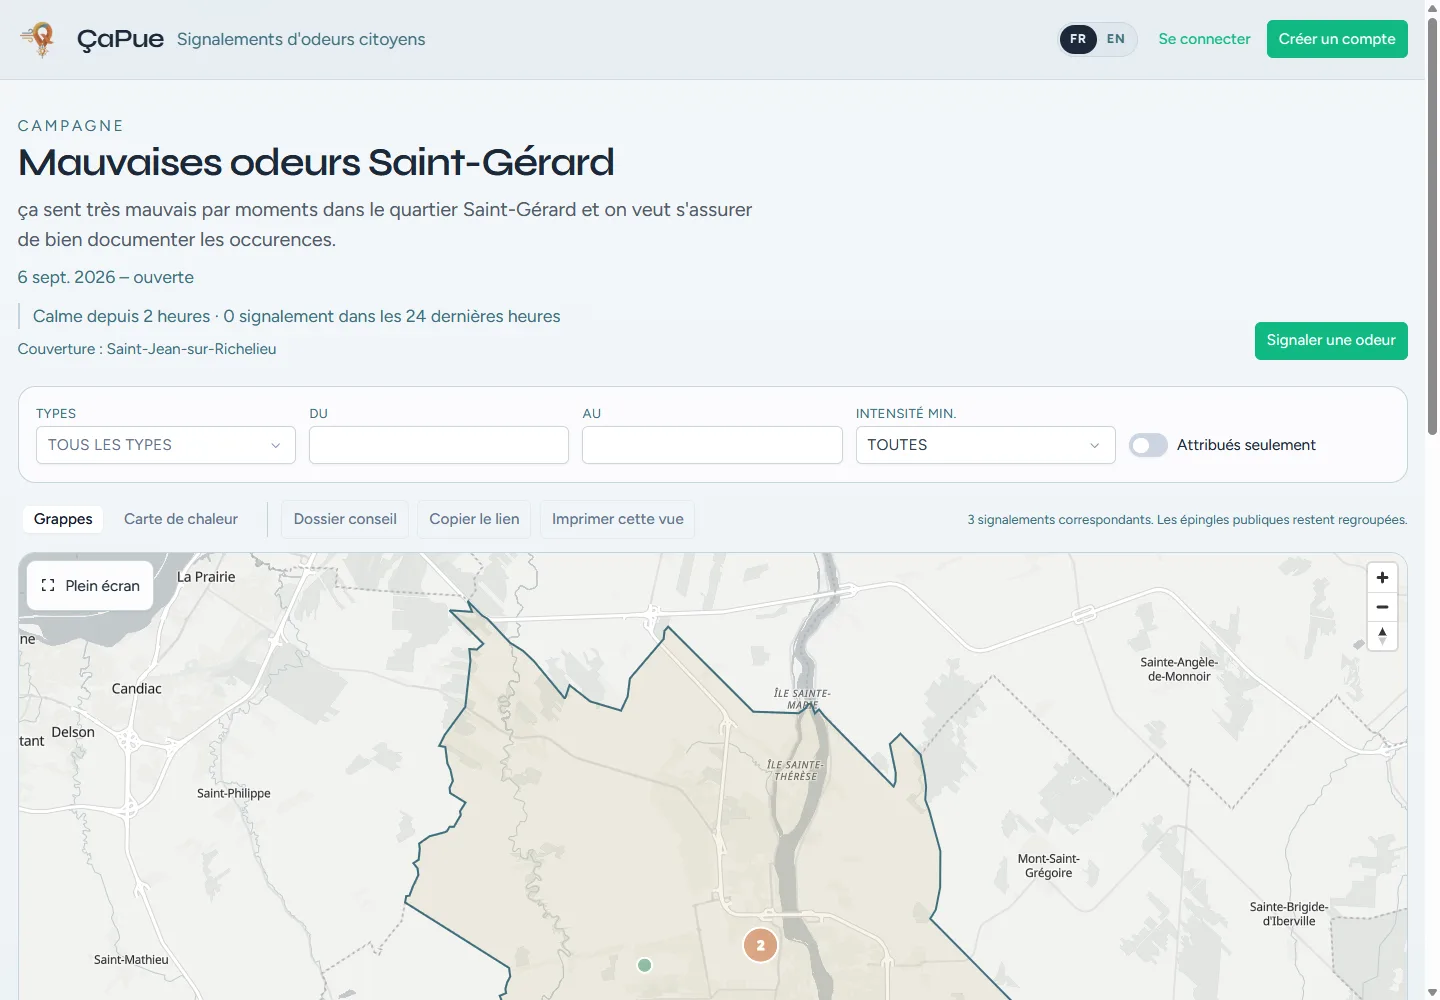Click 'Signaler une odeur' button
The height and width of the screenshot is (1000, 1440).
point(1331,340)
